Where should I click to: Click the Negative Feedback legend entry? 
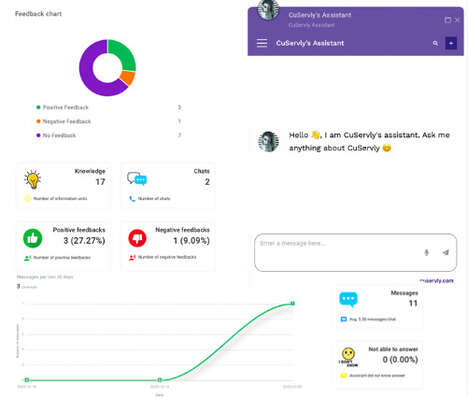coord(63,121)
